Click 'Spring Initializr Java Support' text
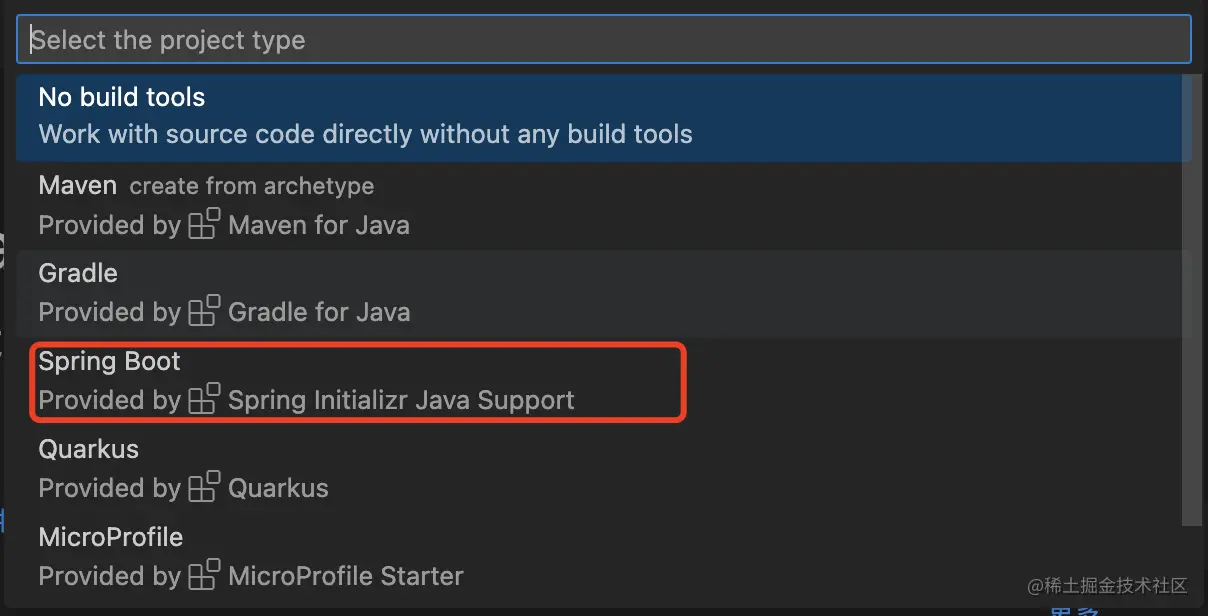Image resolution: width=1208 pixels, height=616 pixels. (401, 401)
